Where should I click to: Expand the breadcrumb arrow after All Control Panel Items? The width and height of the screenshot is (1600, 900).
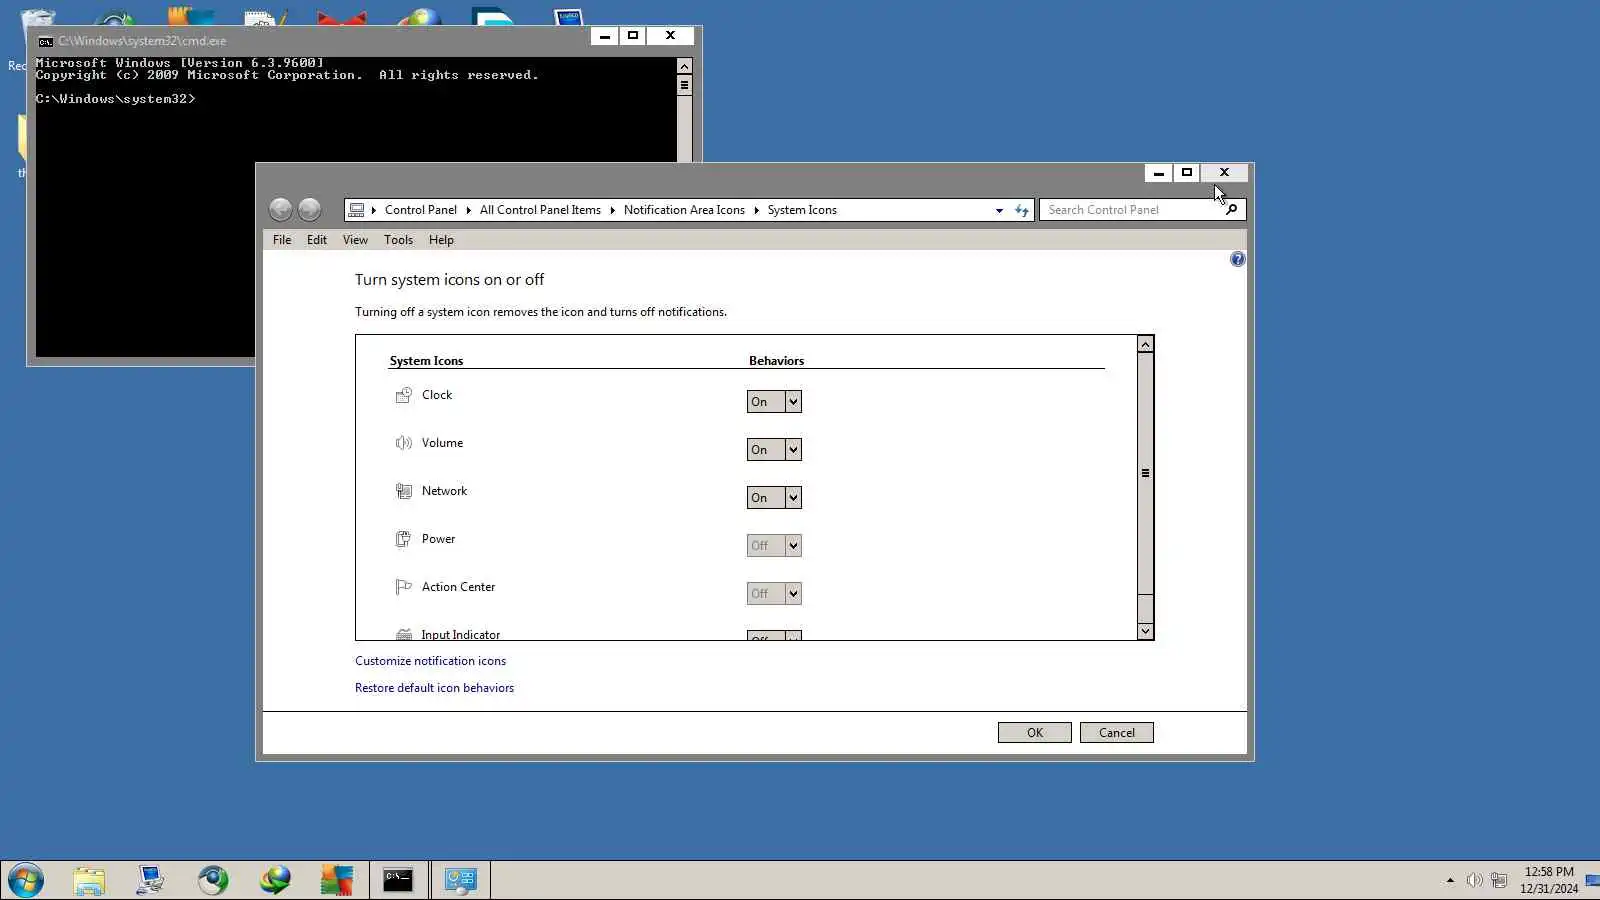[x=612, y=210]
